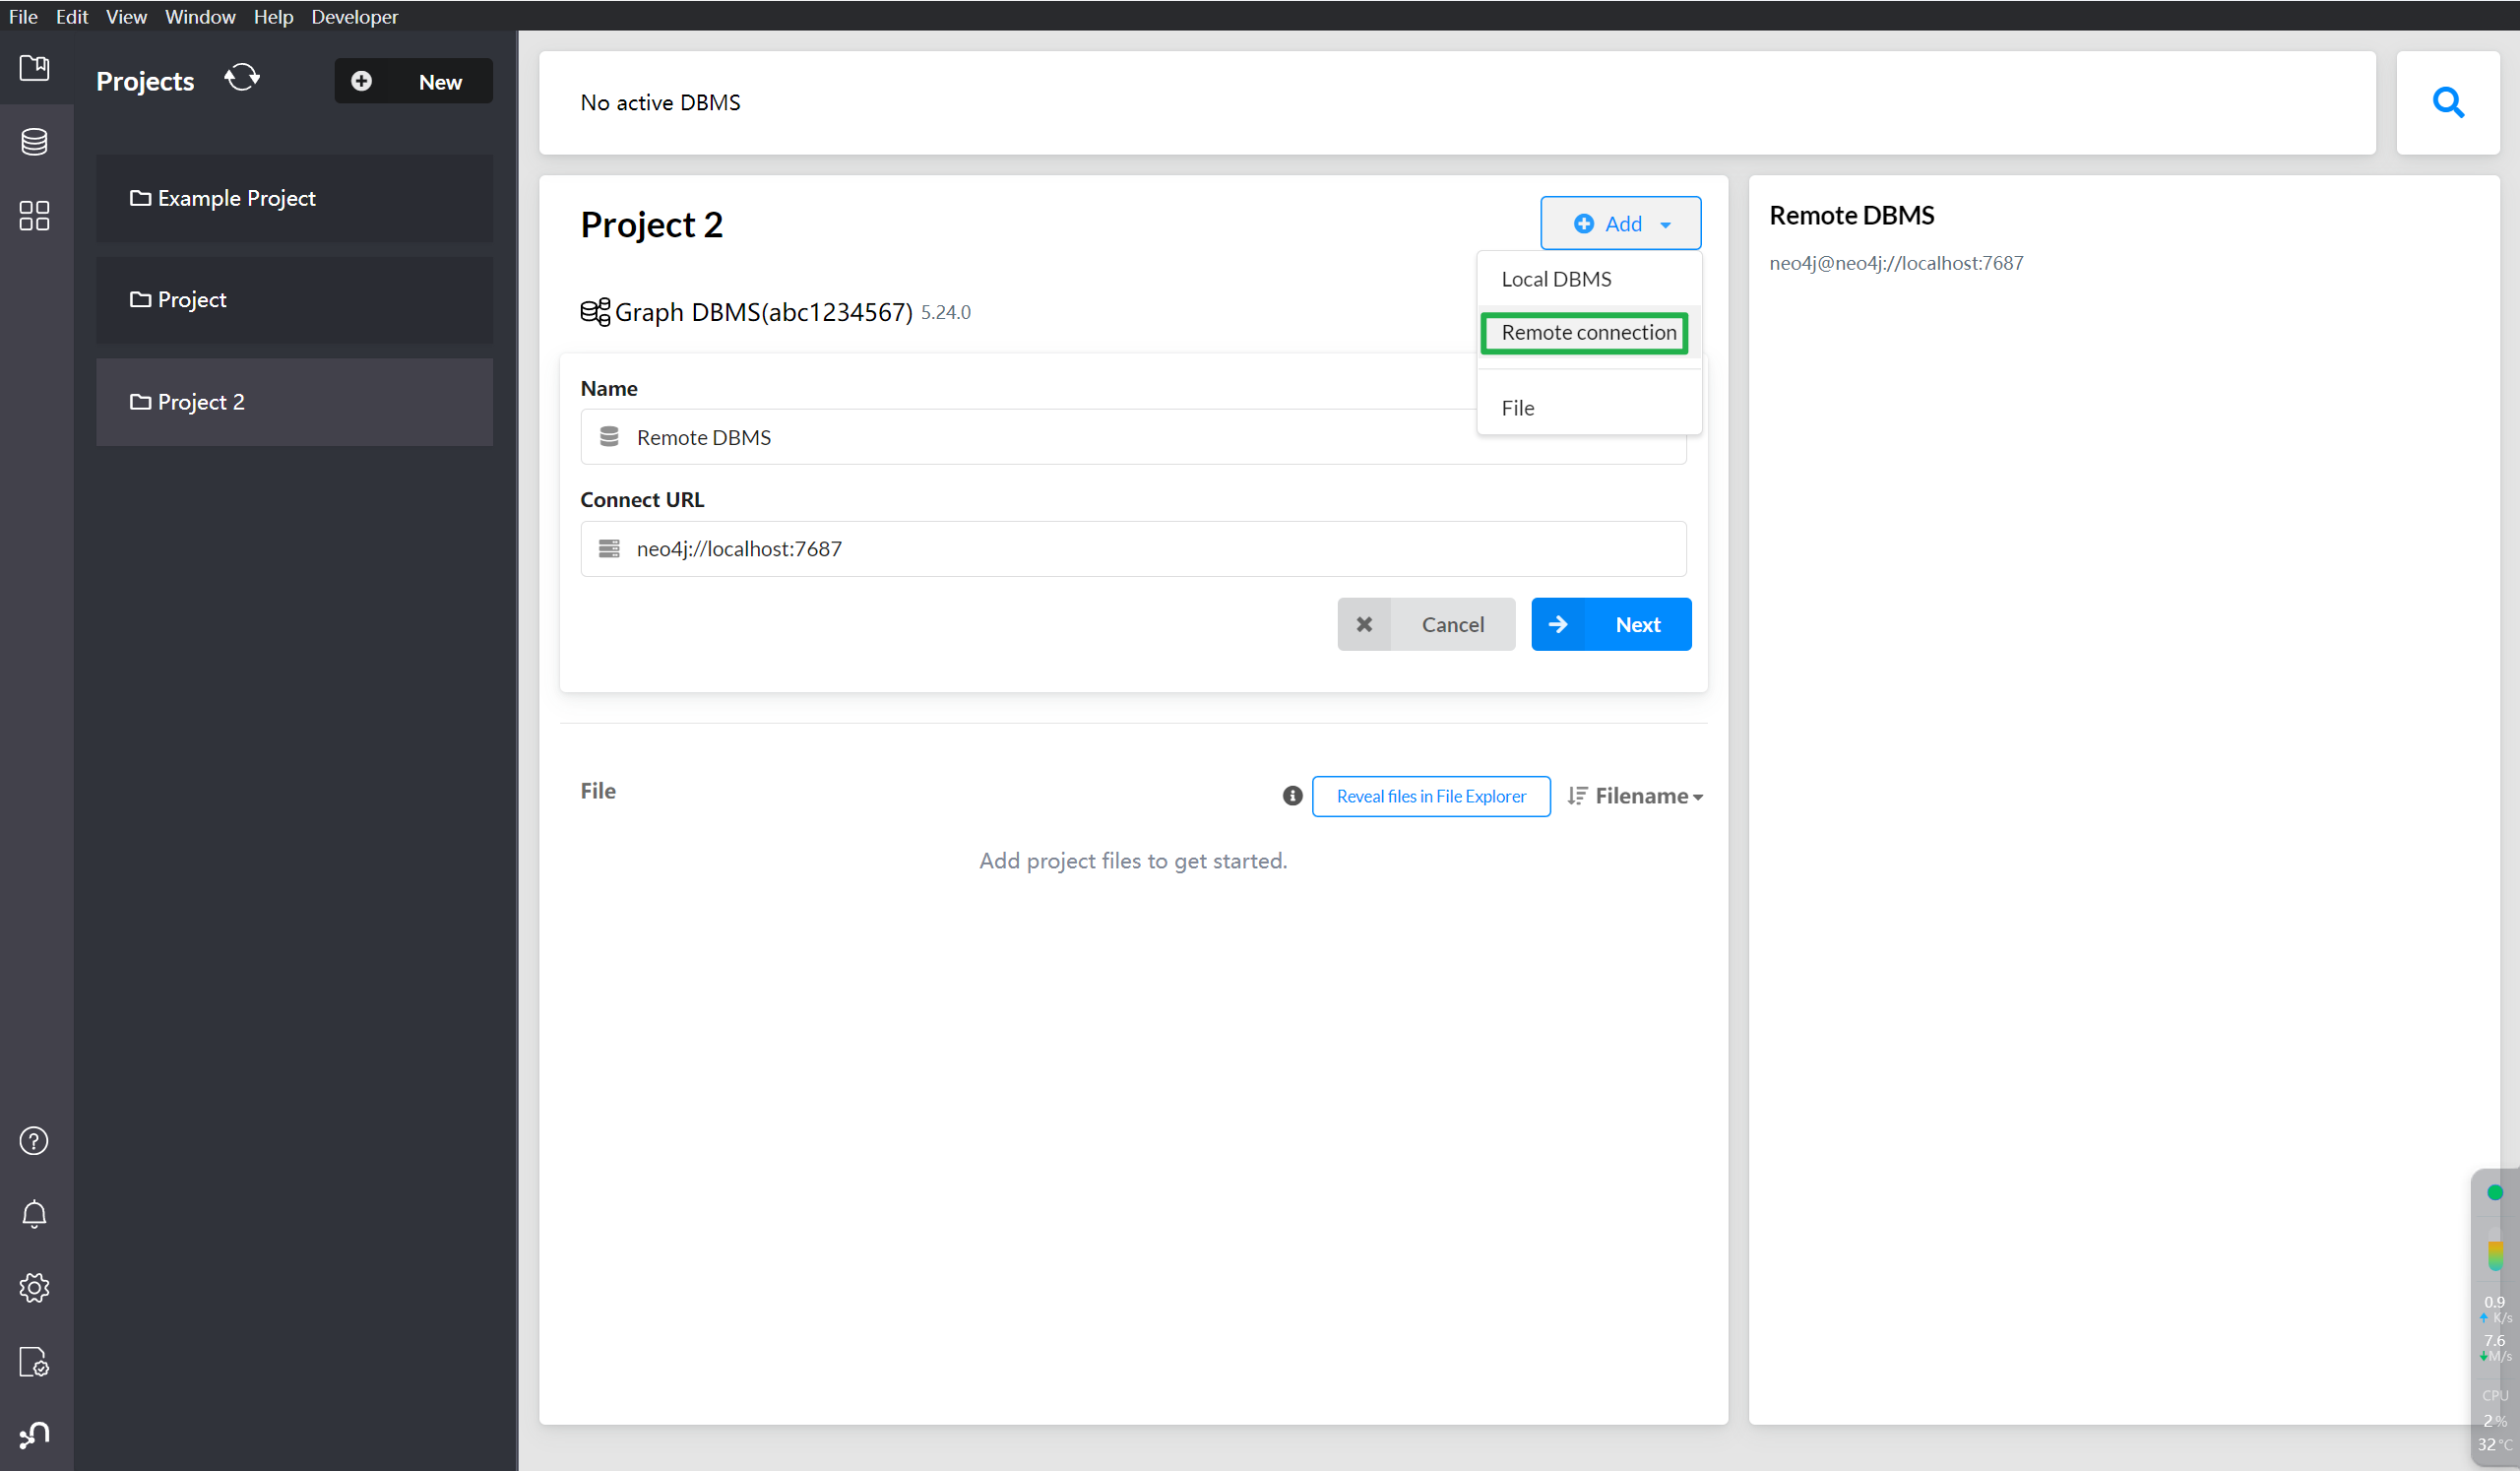
Task: Open the Graph Apps grid icon
Action: click(x=34, y=215)
